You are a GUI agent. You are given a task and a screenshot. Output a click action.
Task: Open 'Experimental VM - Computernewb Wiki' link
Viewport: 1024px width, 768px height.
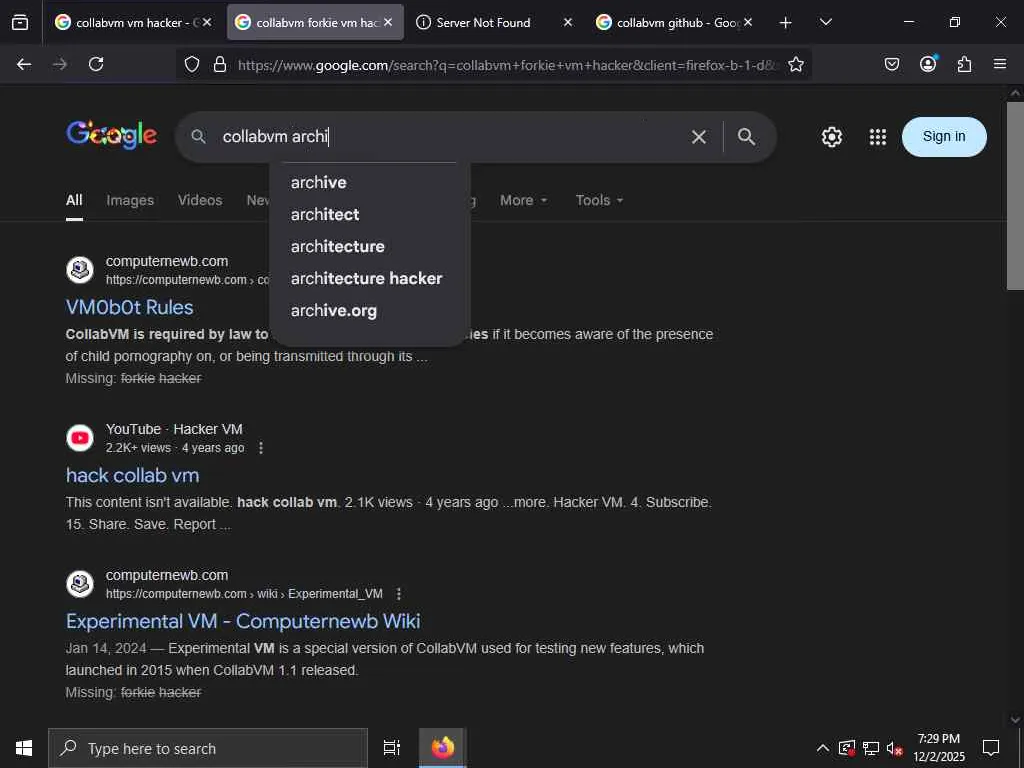tap(243, 621)
